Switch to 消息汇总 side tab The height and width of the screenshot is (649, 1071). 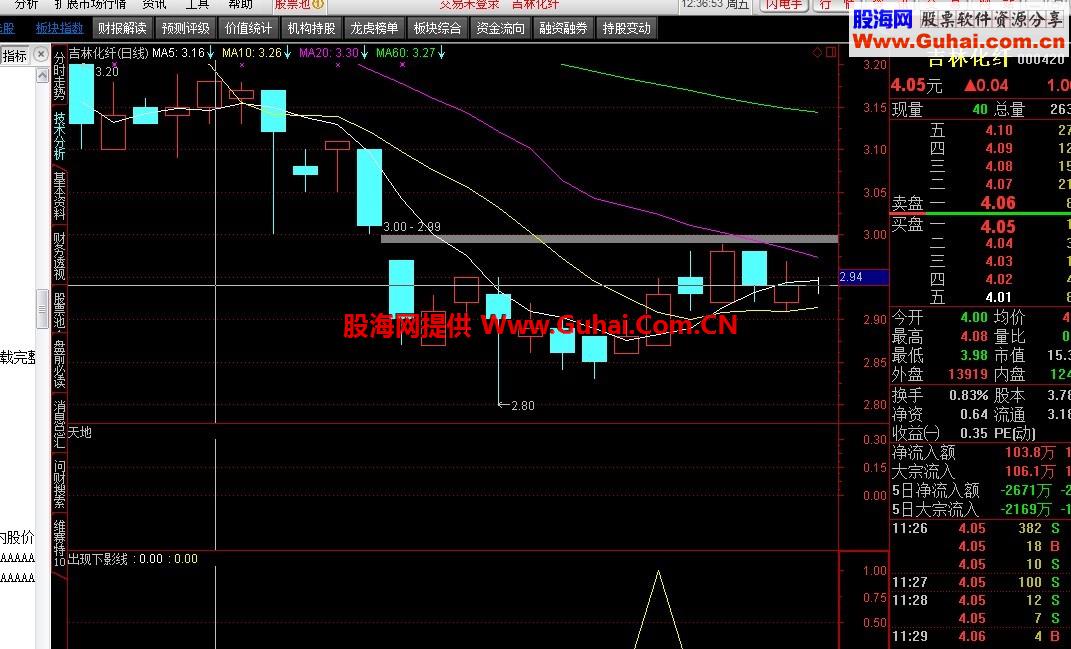point(60,424)
